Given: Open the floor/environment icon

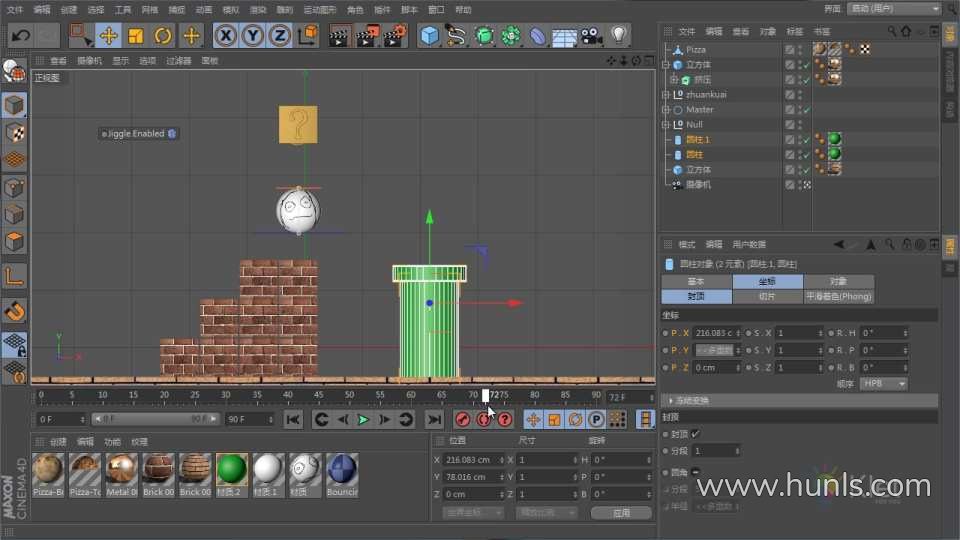Looking at the screenshot, I should [564, 36].
